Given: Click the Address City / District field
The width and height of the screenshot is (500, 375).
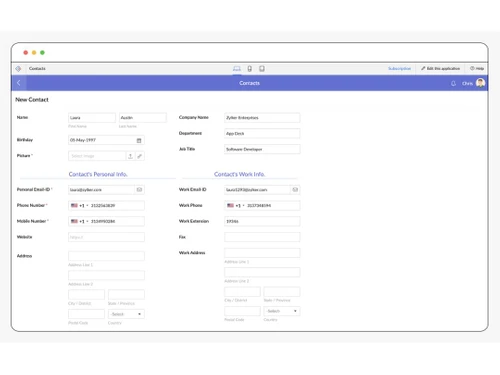Looking at the screenshot, I should click(86, 295).
